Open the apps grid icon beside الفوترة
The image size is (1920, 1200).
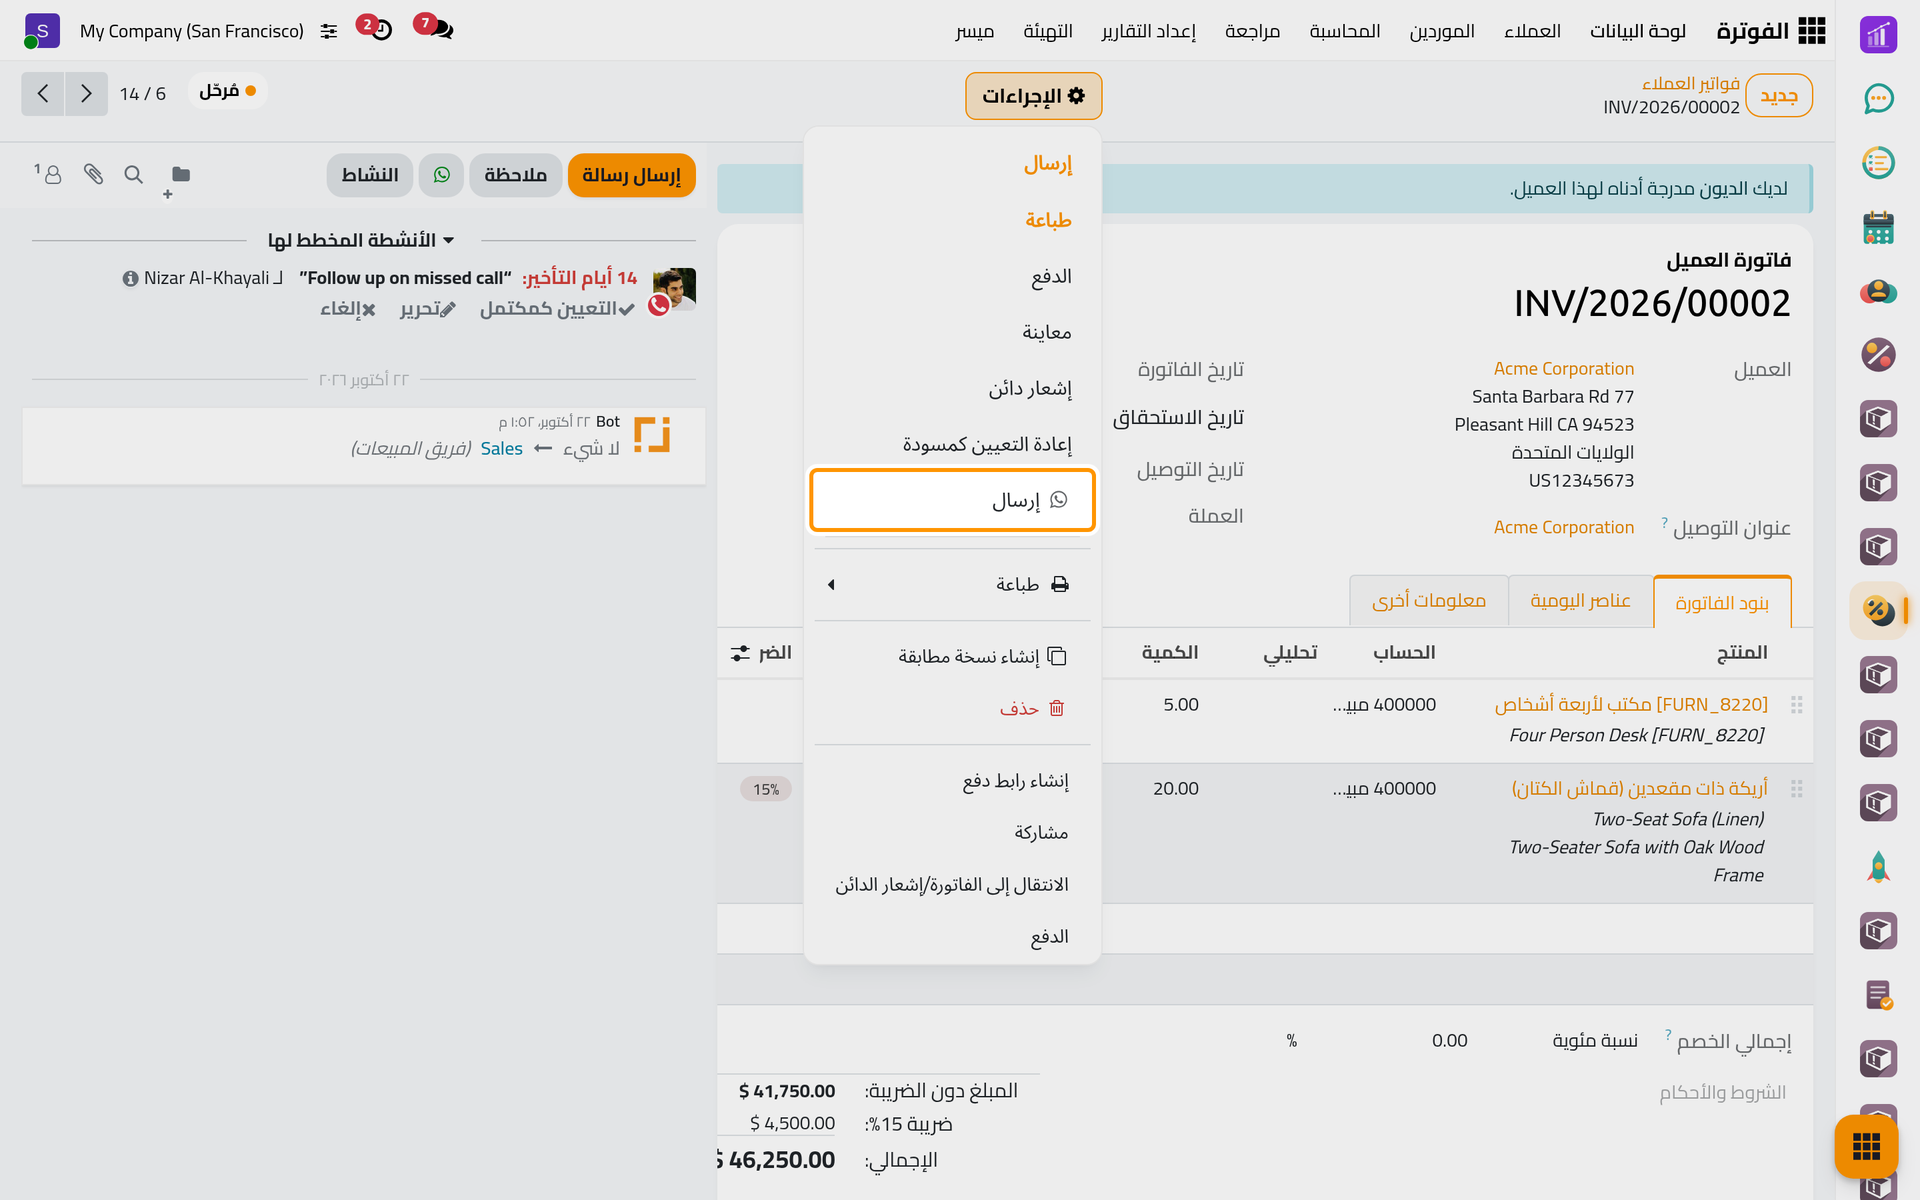click(1811, 31)
